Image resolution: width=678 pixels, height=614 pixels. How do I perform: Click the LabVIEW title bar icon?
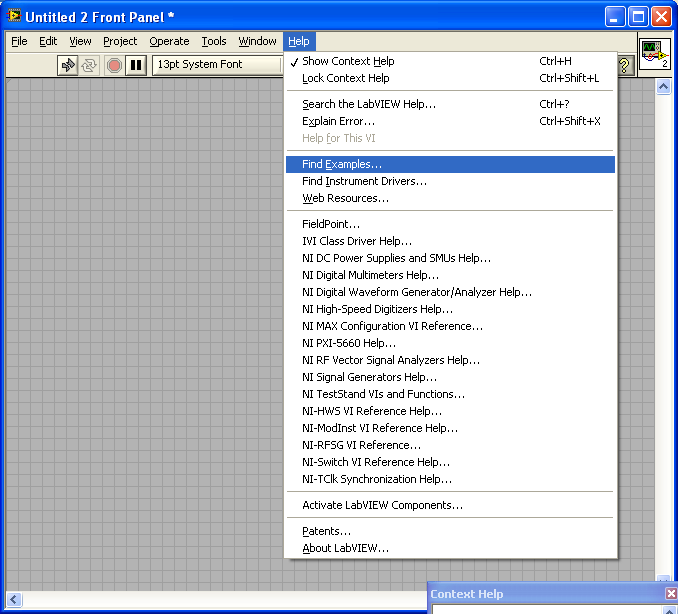pyautogui.click(x=14, y=16)
